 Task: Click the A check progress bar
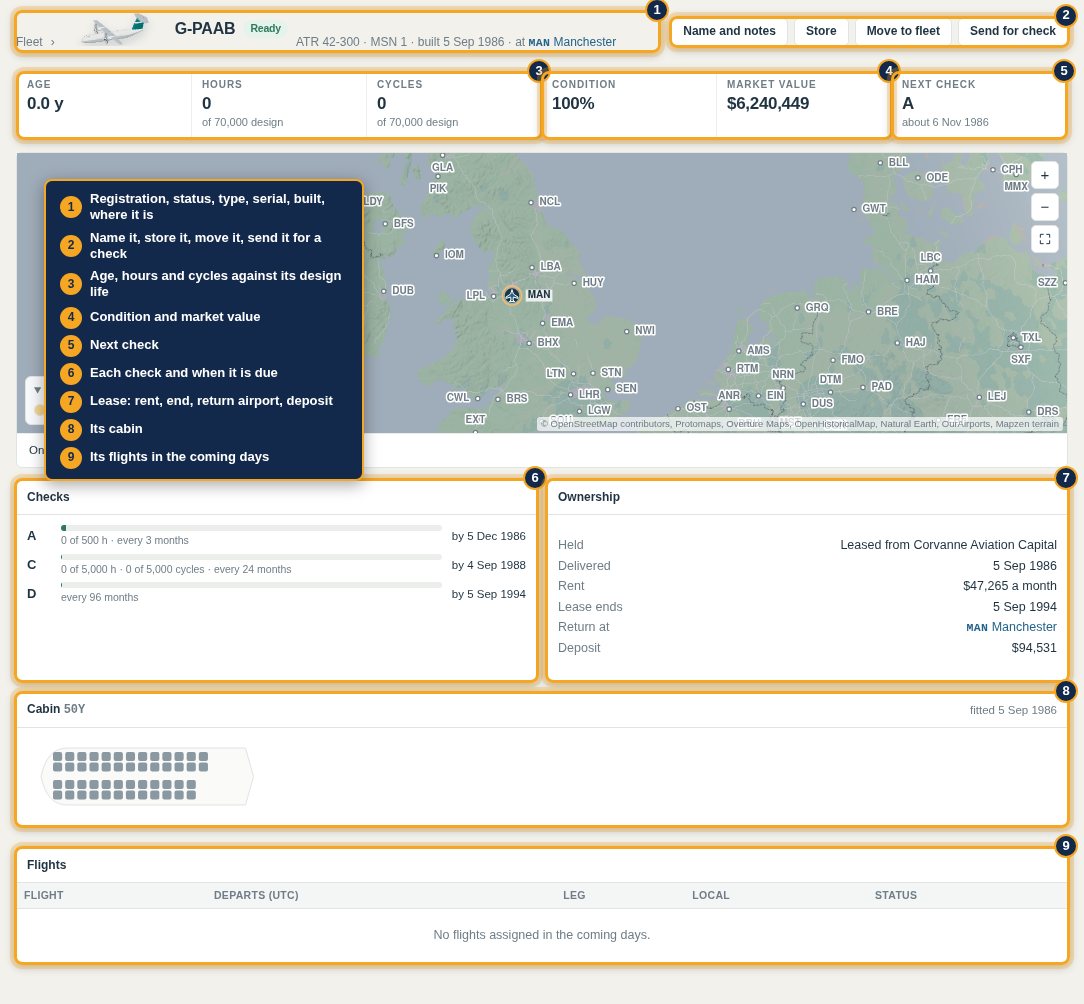[x=251, y=528]
